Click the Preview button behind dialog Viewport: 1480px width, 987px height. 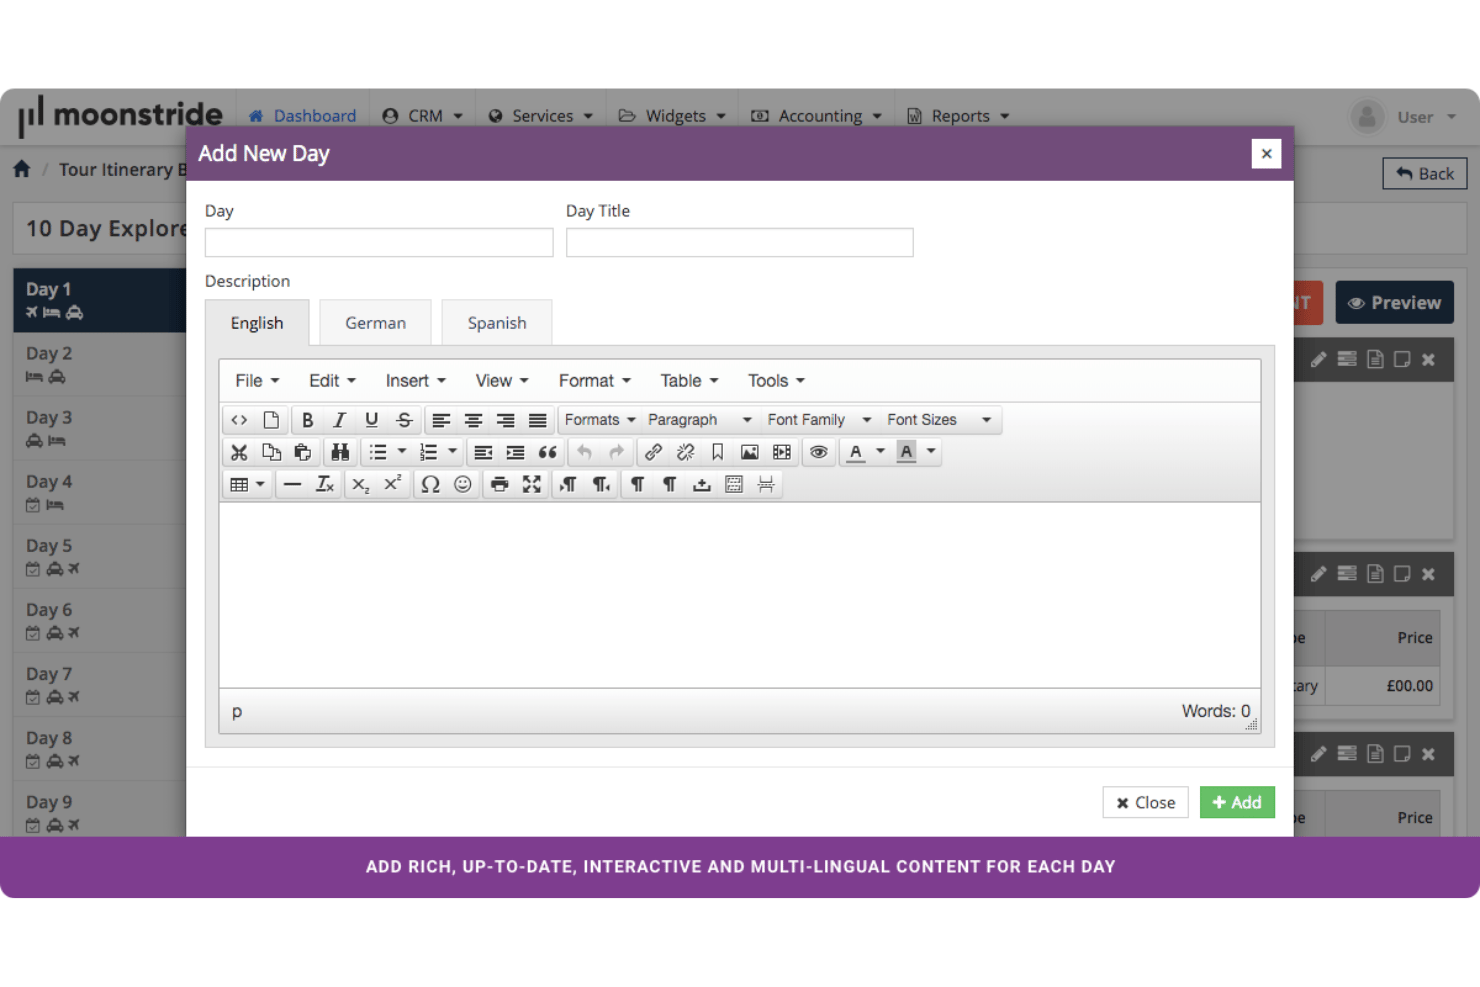[x=1394, y=302]
